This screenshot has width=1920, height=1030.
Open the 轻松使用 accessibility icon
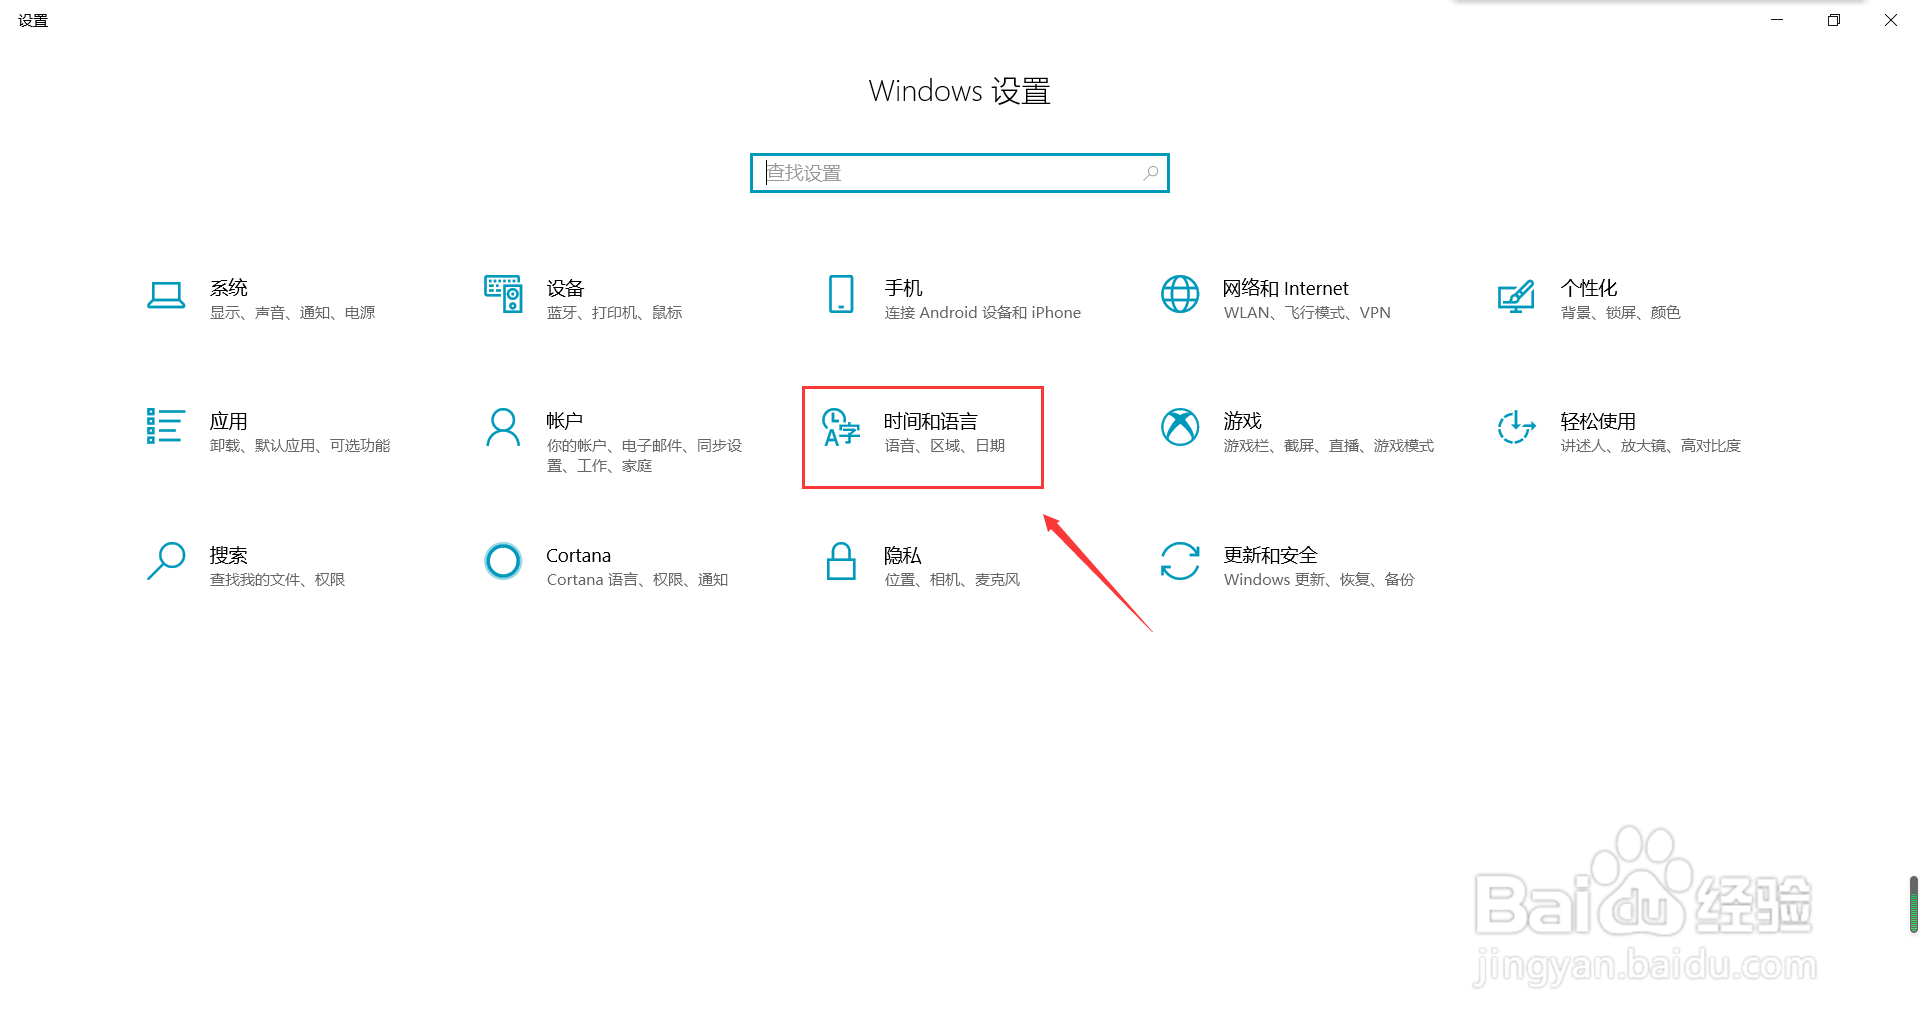(x=1516, y=427)
